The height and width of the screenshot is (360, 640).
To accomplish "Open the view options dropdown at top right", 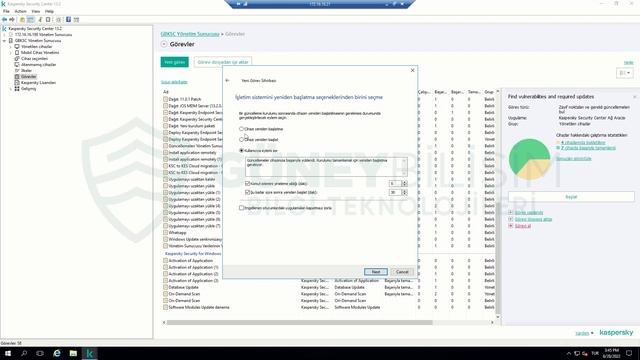I will point(624,73).
